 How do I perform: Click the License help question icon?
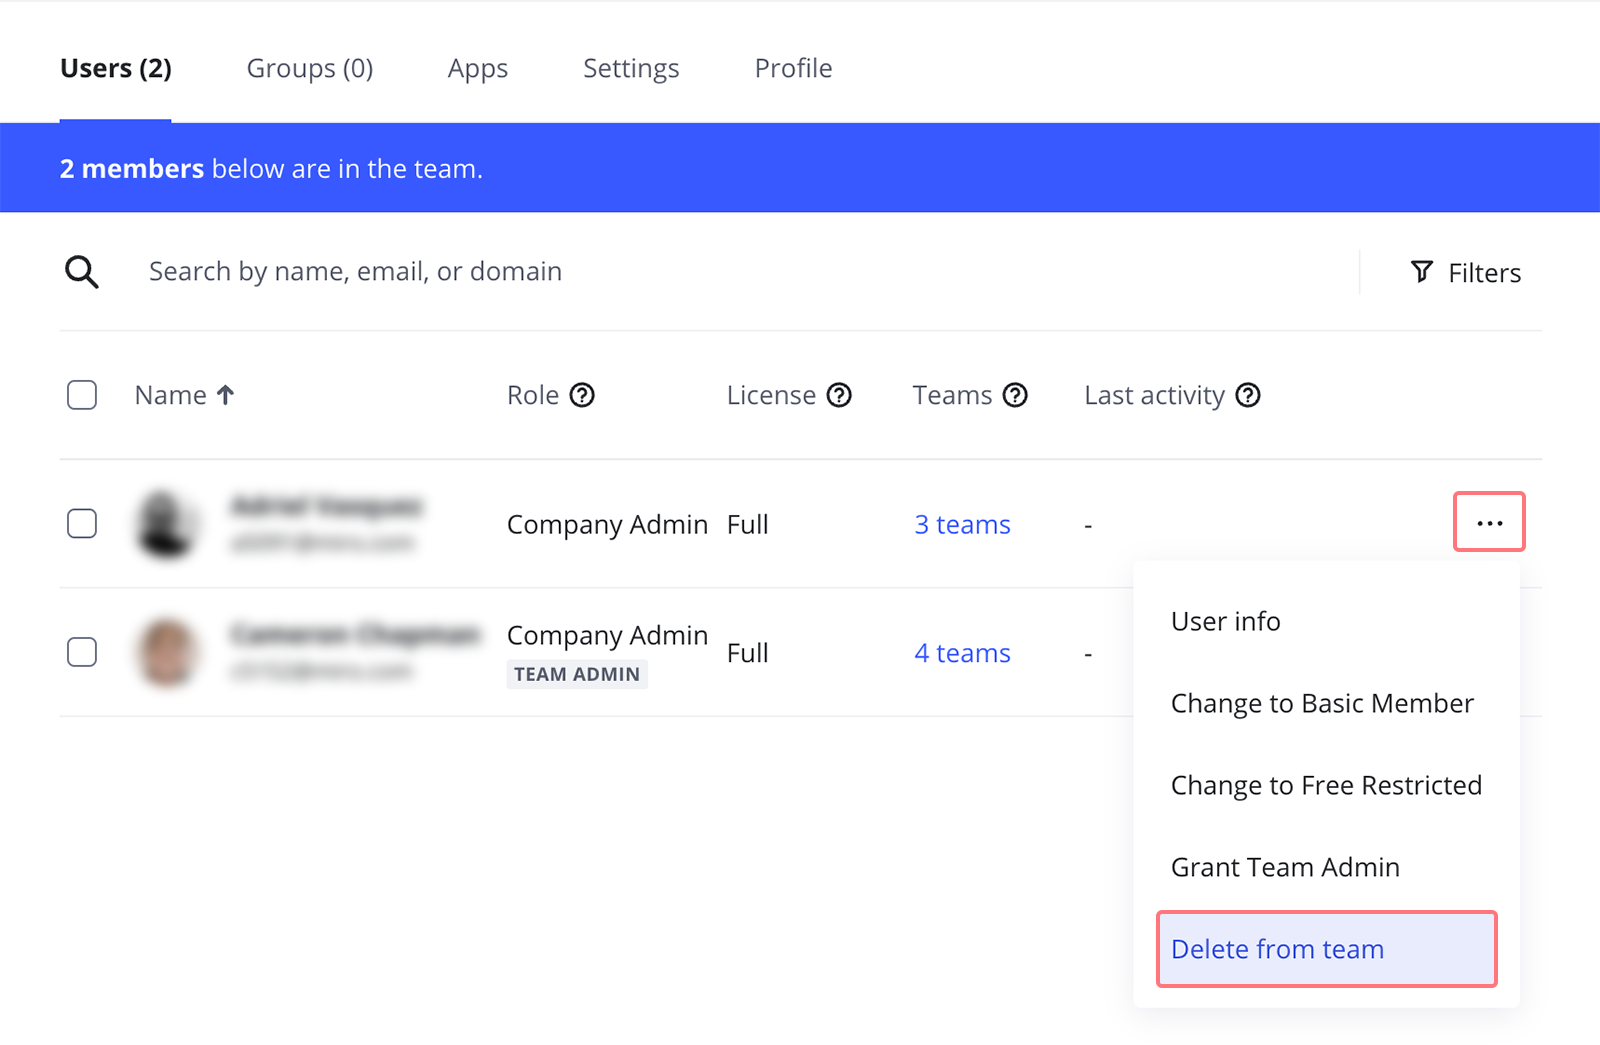pos(839,396)
